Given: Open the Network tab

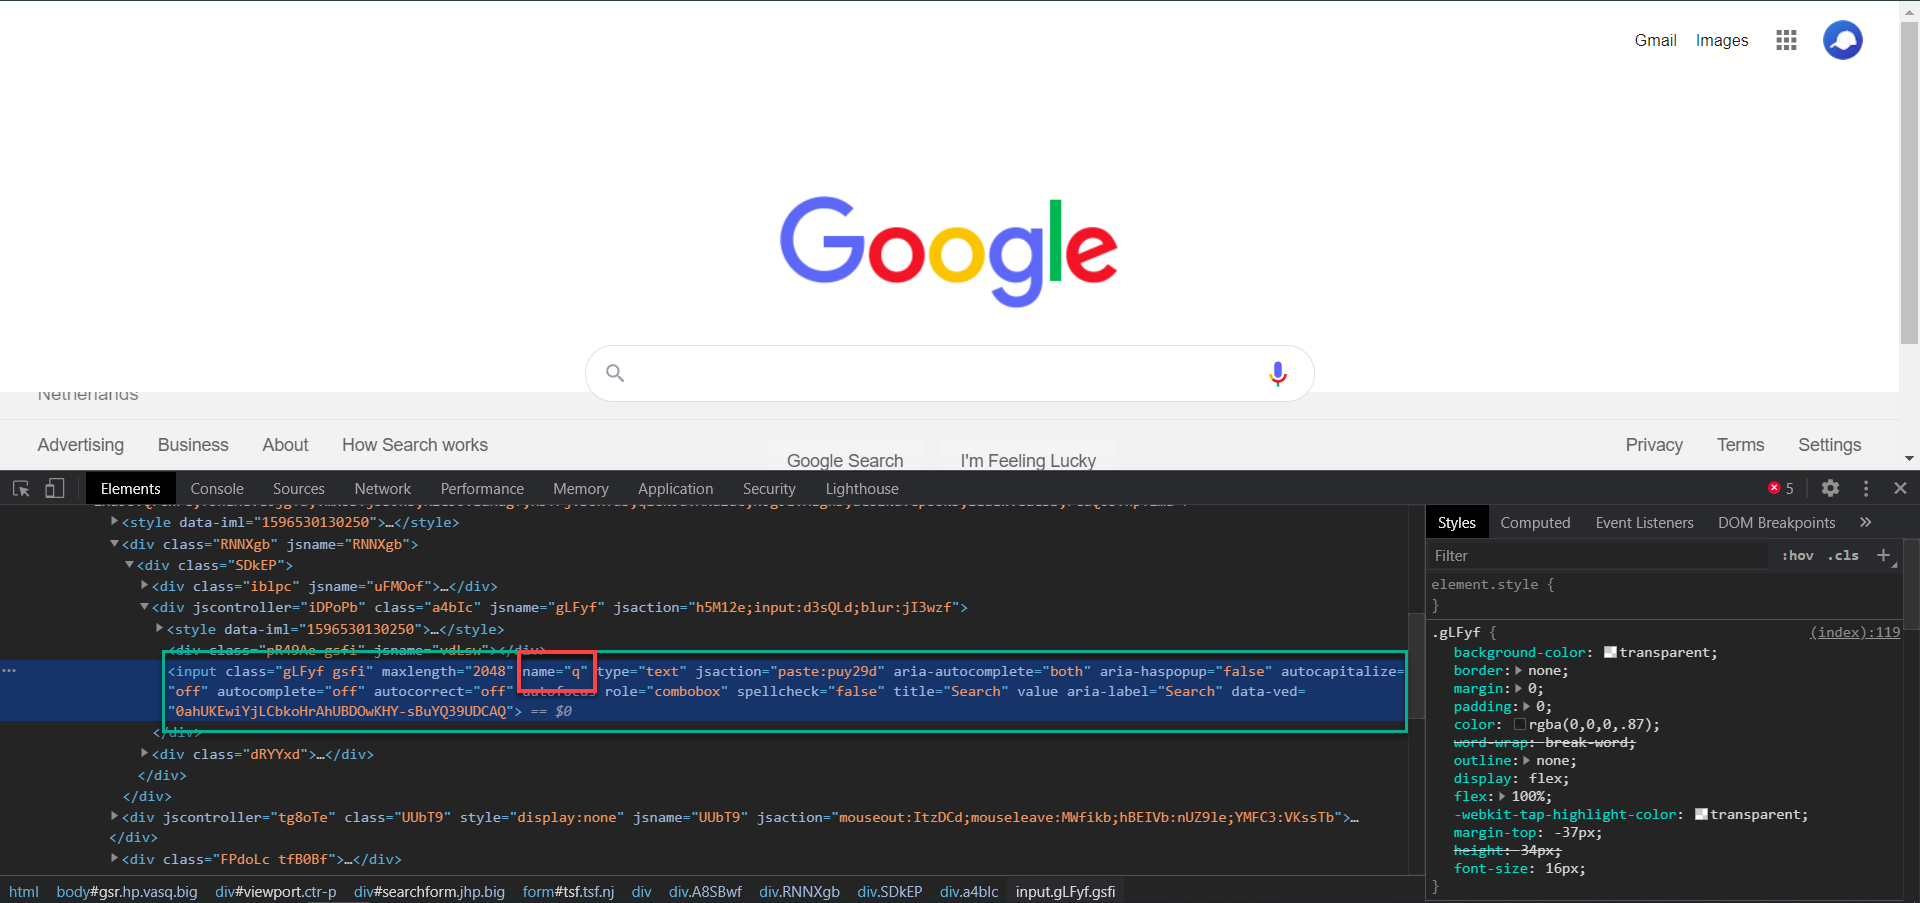Looking at the screenshot, I should pyautogui.click(x=382, y=488).
